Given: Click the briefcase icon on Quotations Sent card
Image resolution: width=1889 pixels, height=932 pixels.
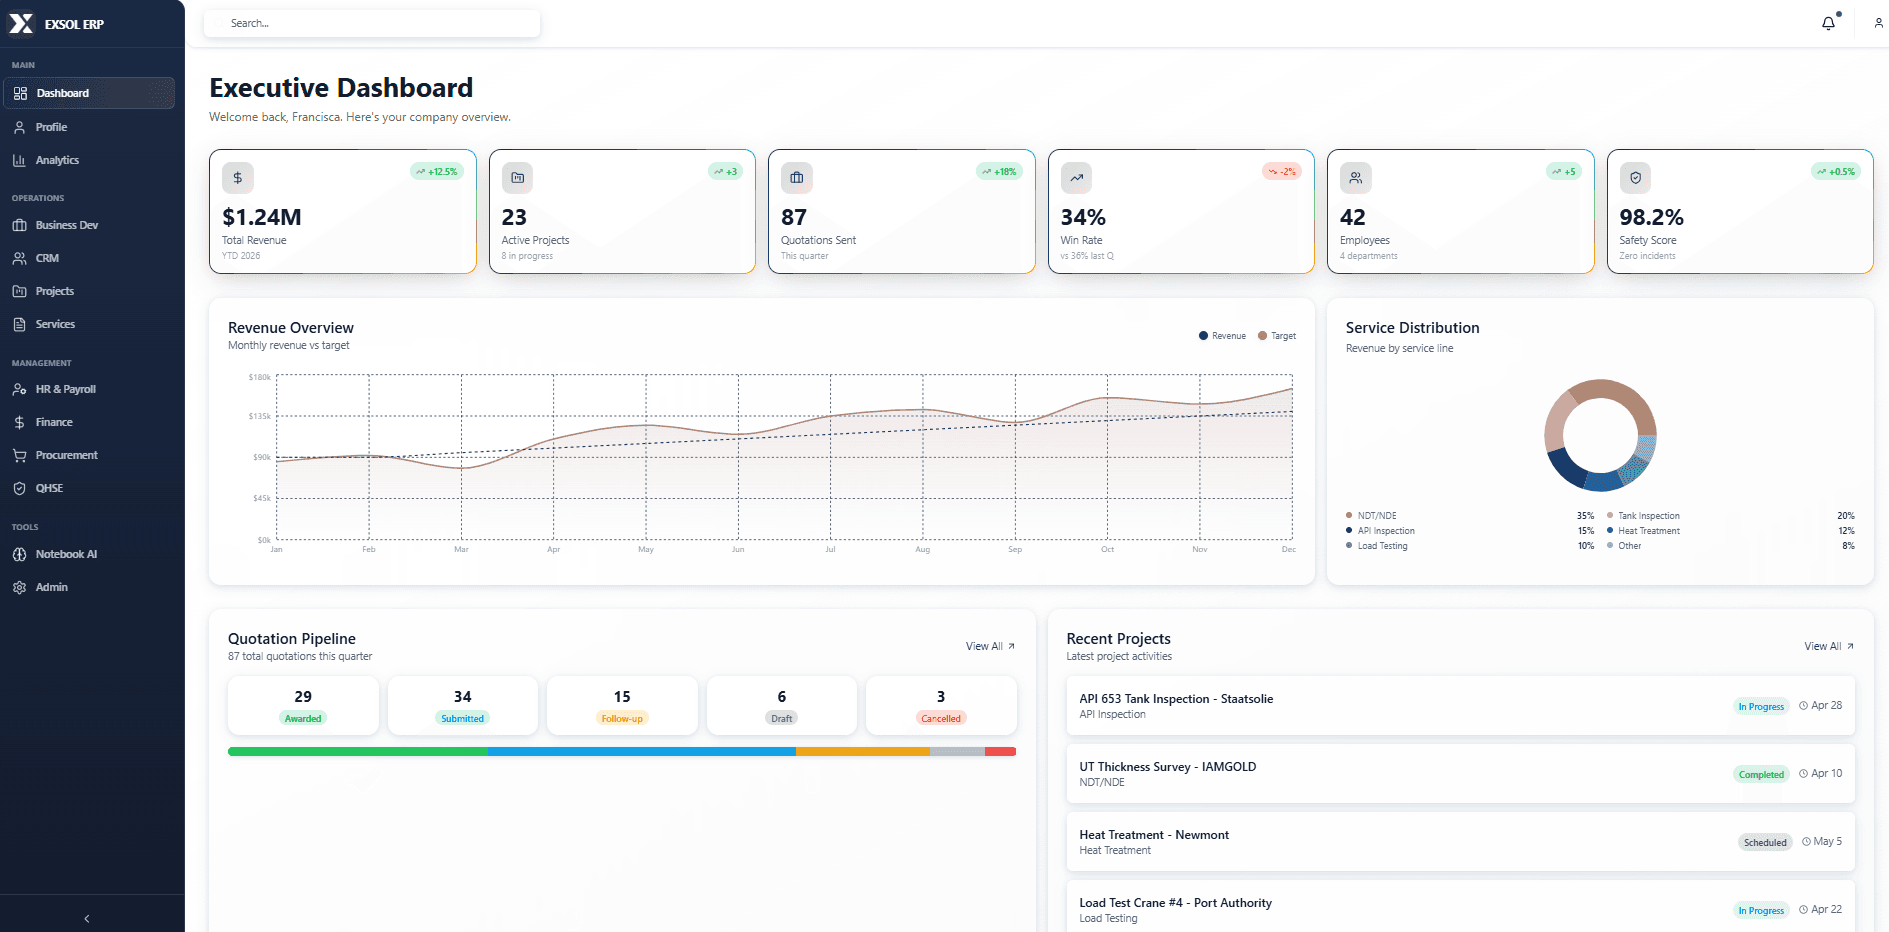Looking at the screenshot, I should pyautogui.click(x=797, y=178).
